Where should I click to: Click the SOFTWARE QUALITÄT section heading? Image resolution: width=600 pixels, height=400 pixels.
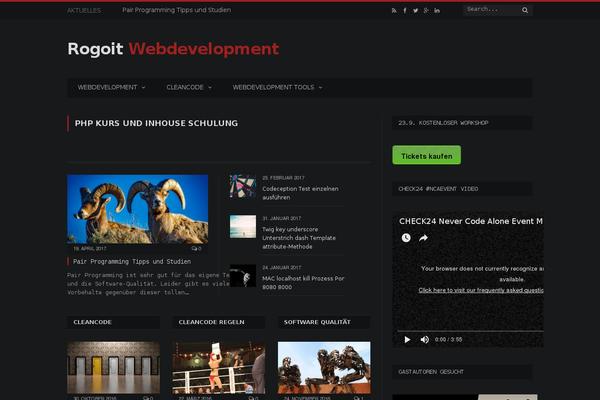click(x=317, y=322)
